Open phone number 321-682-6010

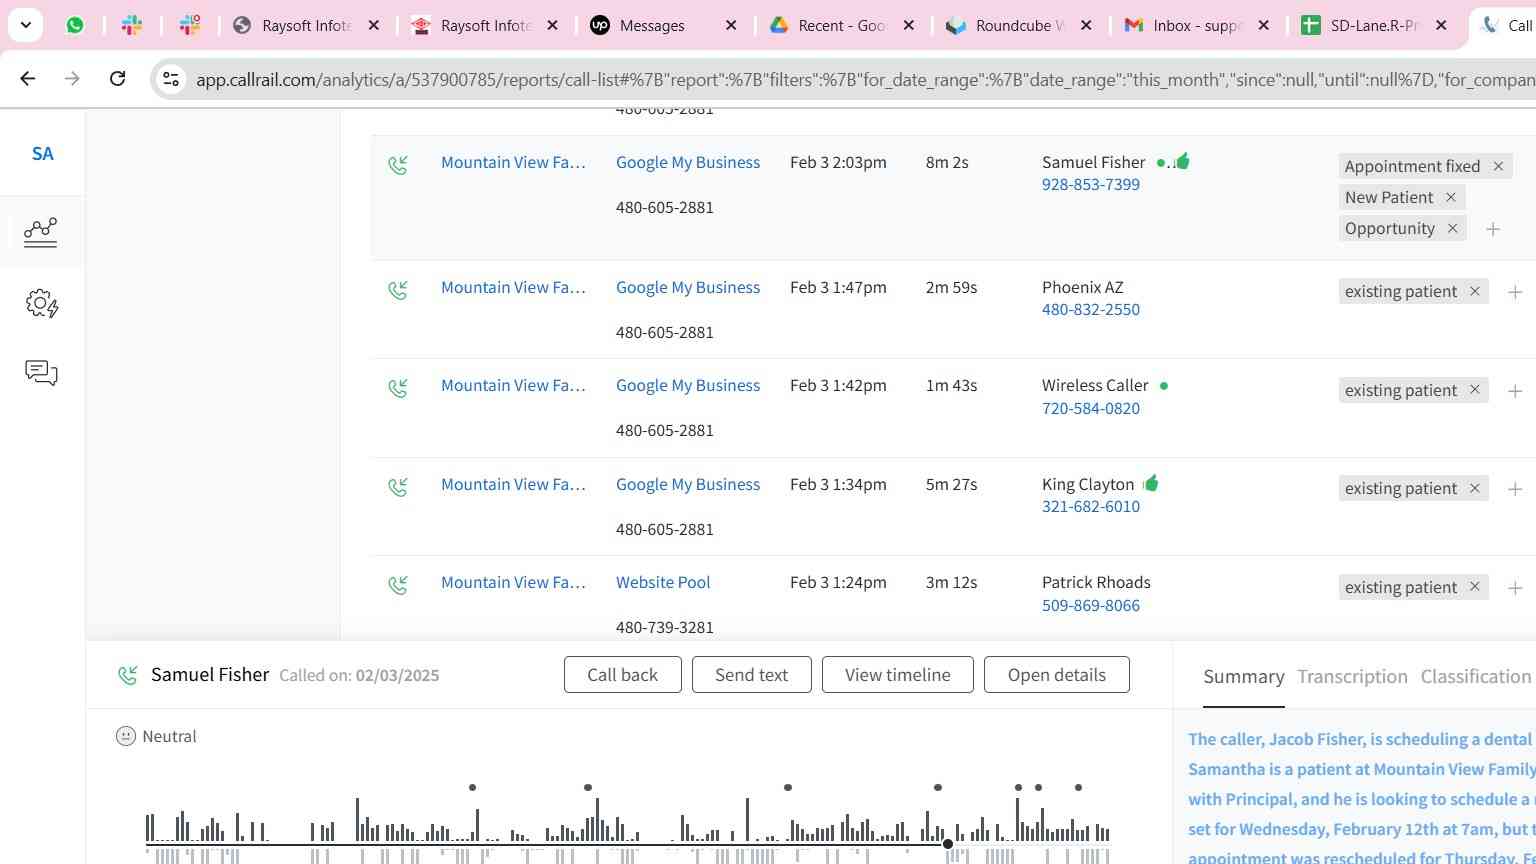coord(1090,507)
